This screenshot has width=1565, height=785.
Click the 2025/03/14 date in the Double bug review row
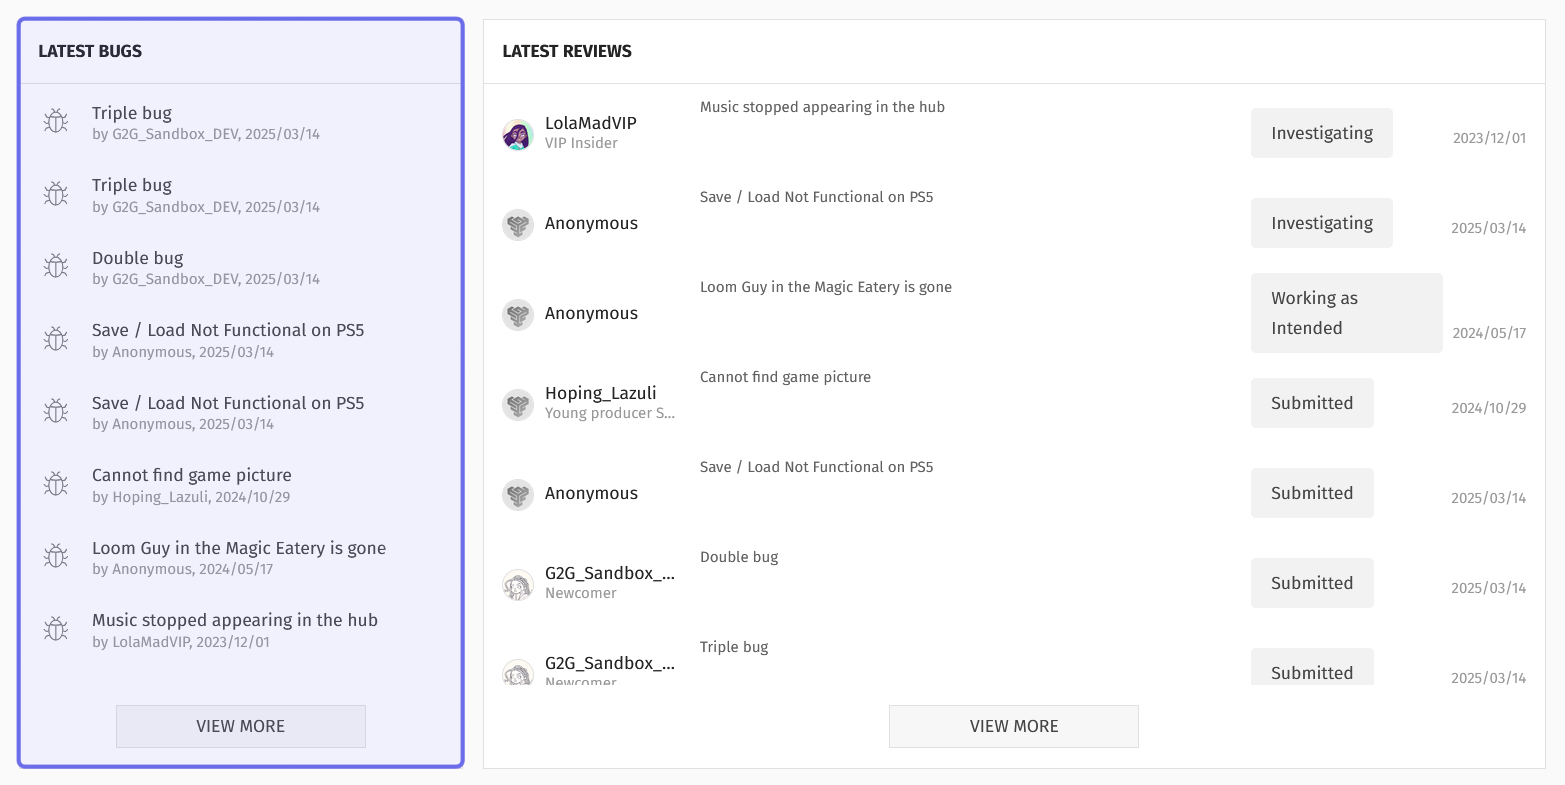click(x=1489, y=588)
